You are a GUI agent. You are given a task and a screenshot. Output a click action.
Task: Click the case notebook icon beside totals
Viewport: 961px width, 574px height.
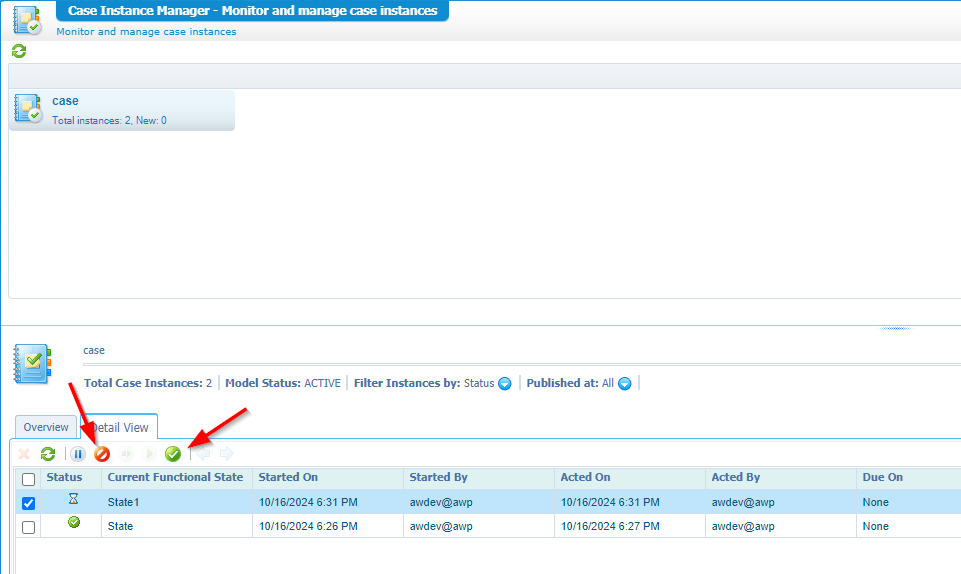pyautogui.click(x=32, y=364)
